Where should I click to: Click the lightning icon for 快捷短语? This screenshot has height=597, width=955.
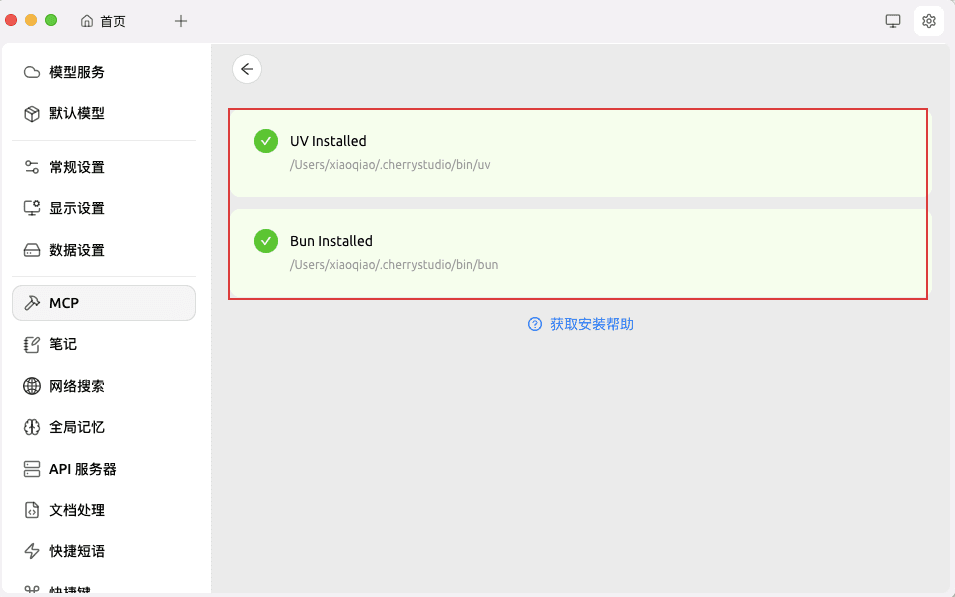click(x=32, y=551)
